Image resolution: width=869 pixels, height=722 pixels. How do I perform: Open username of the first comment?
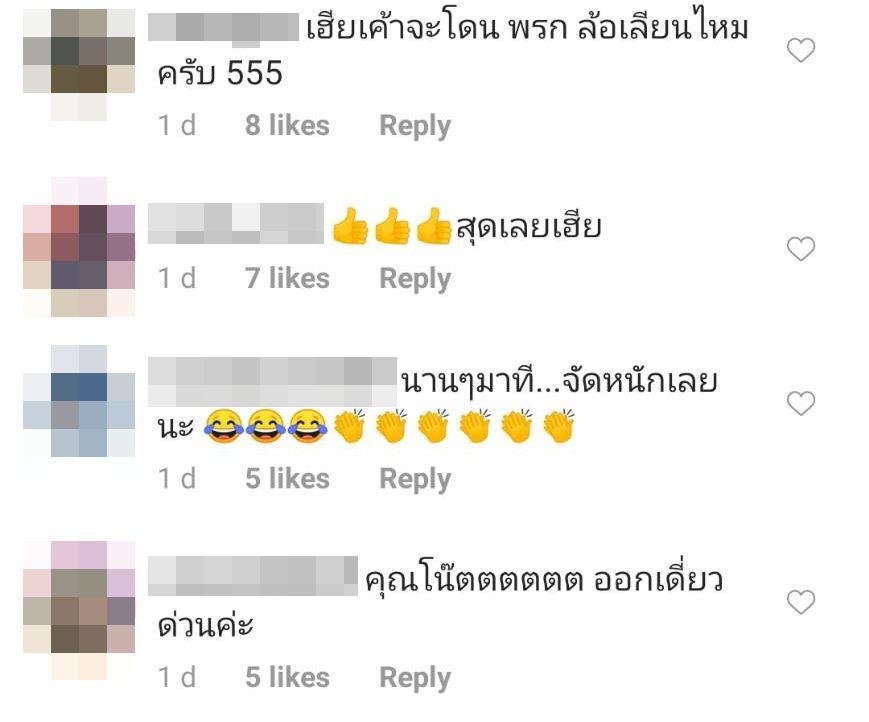tap(223, 28)
